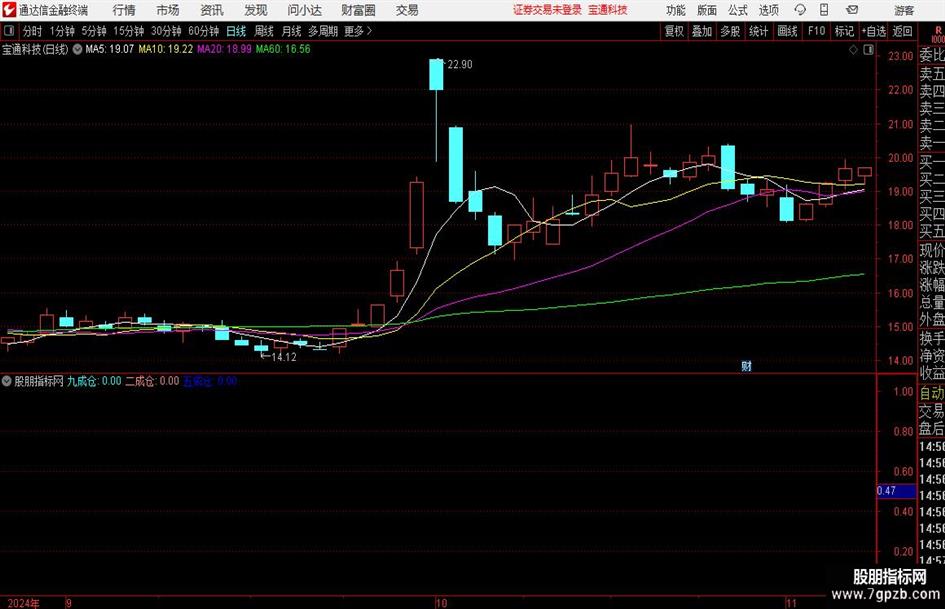Image resolution: width=945 pixels, height=609 pixels.
Task: Click the MA20: 18.99 indicator value
Action: [224, 49]
